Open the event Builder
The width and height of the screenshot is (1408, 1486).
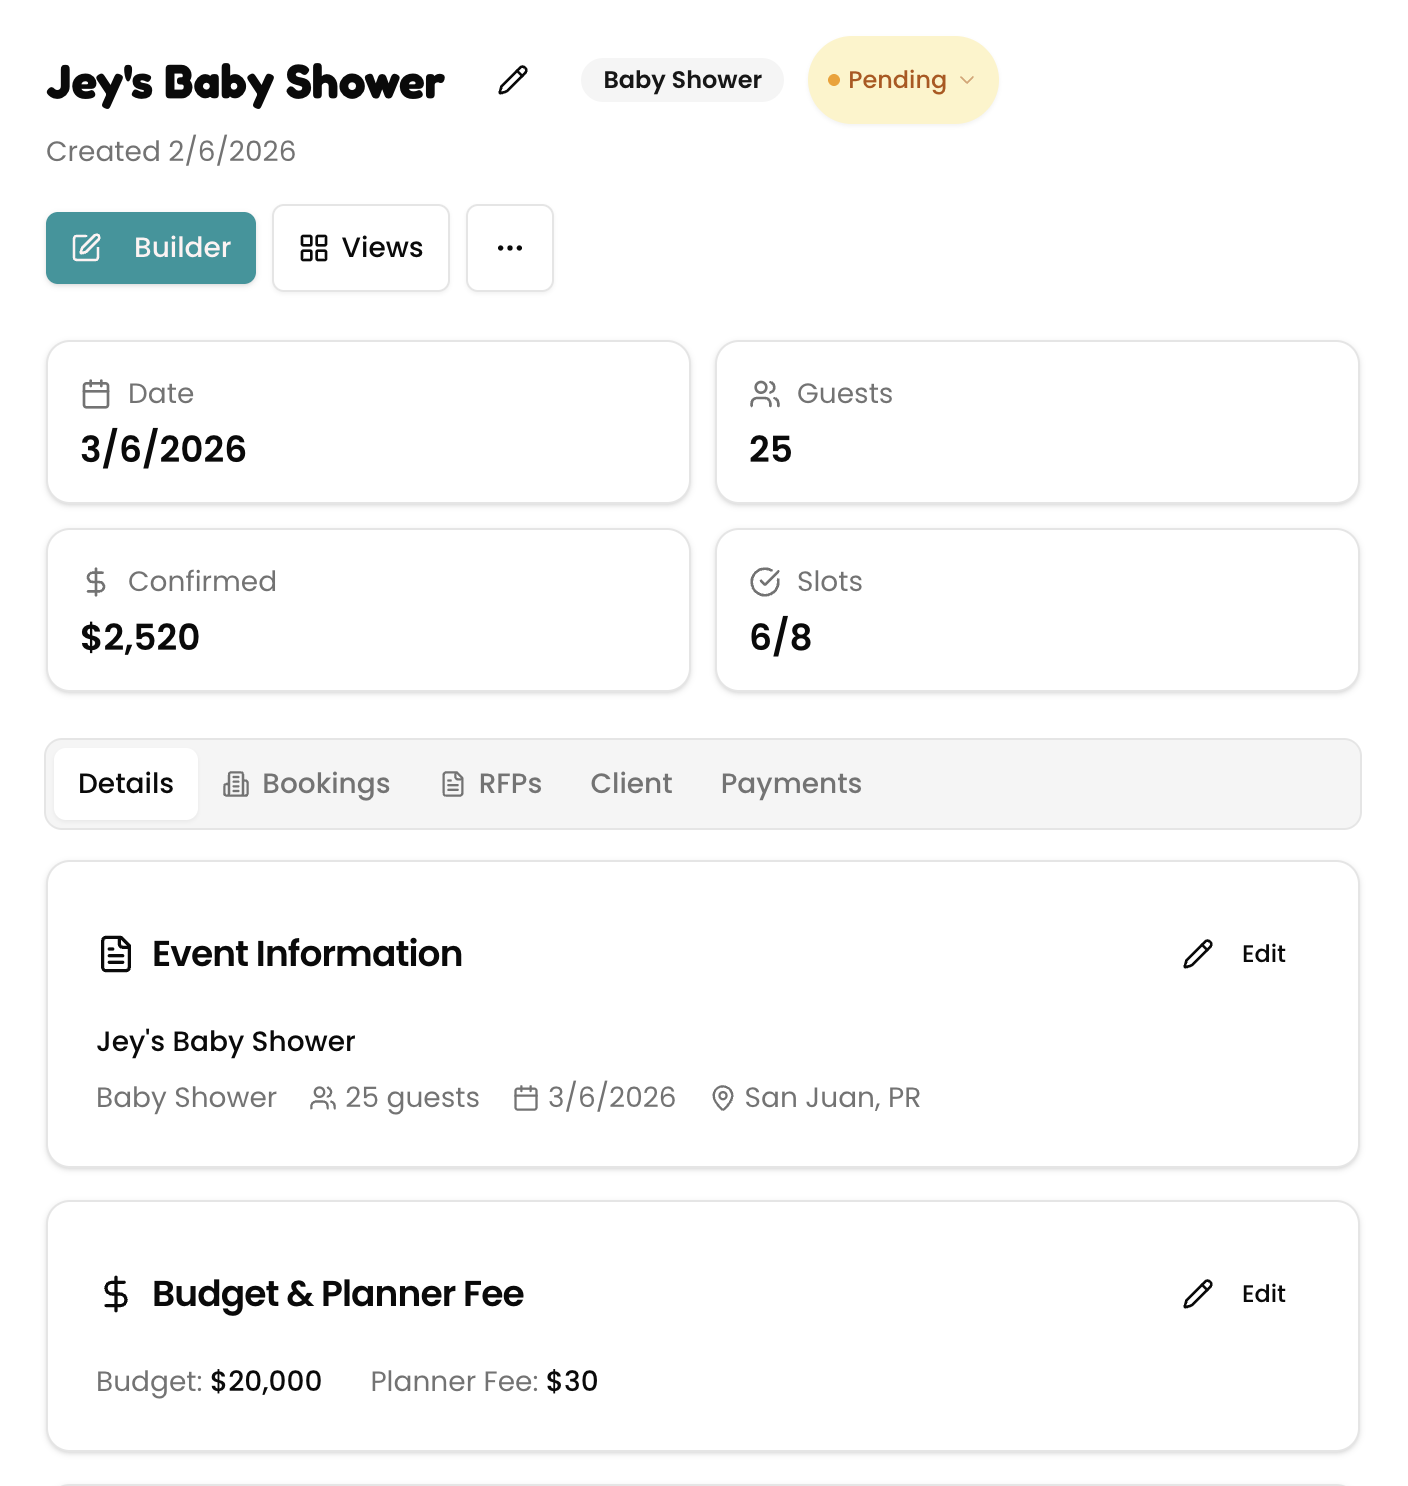150,247
